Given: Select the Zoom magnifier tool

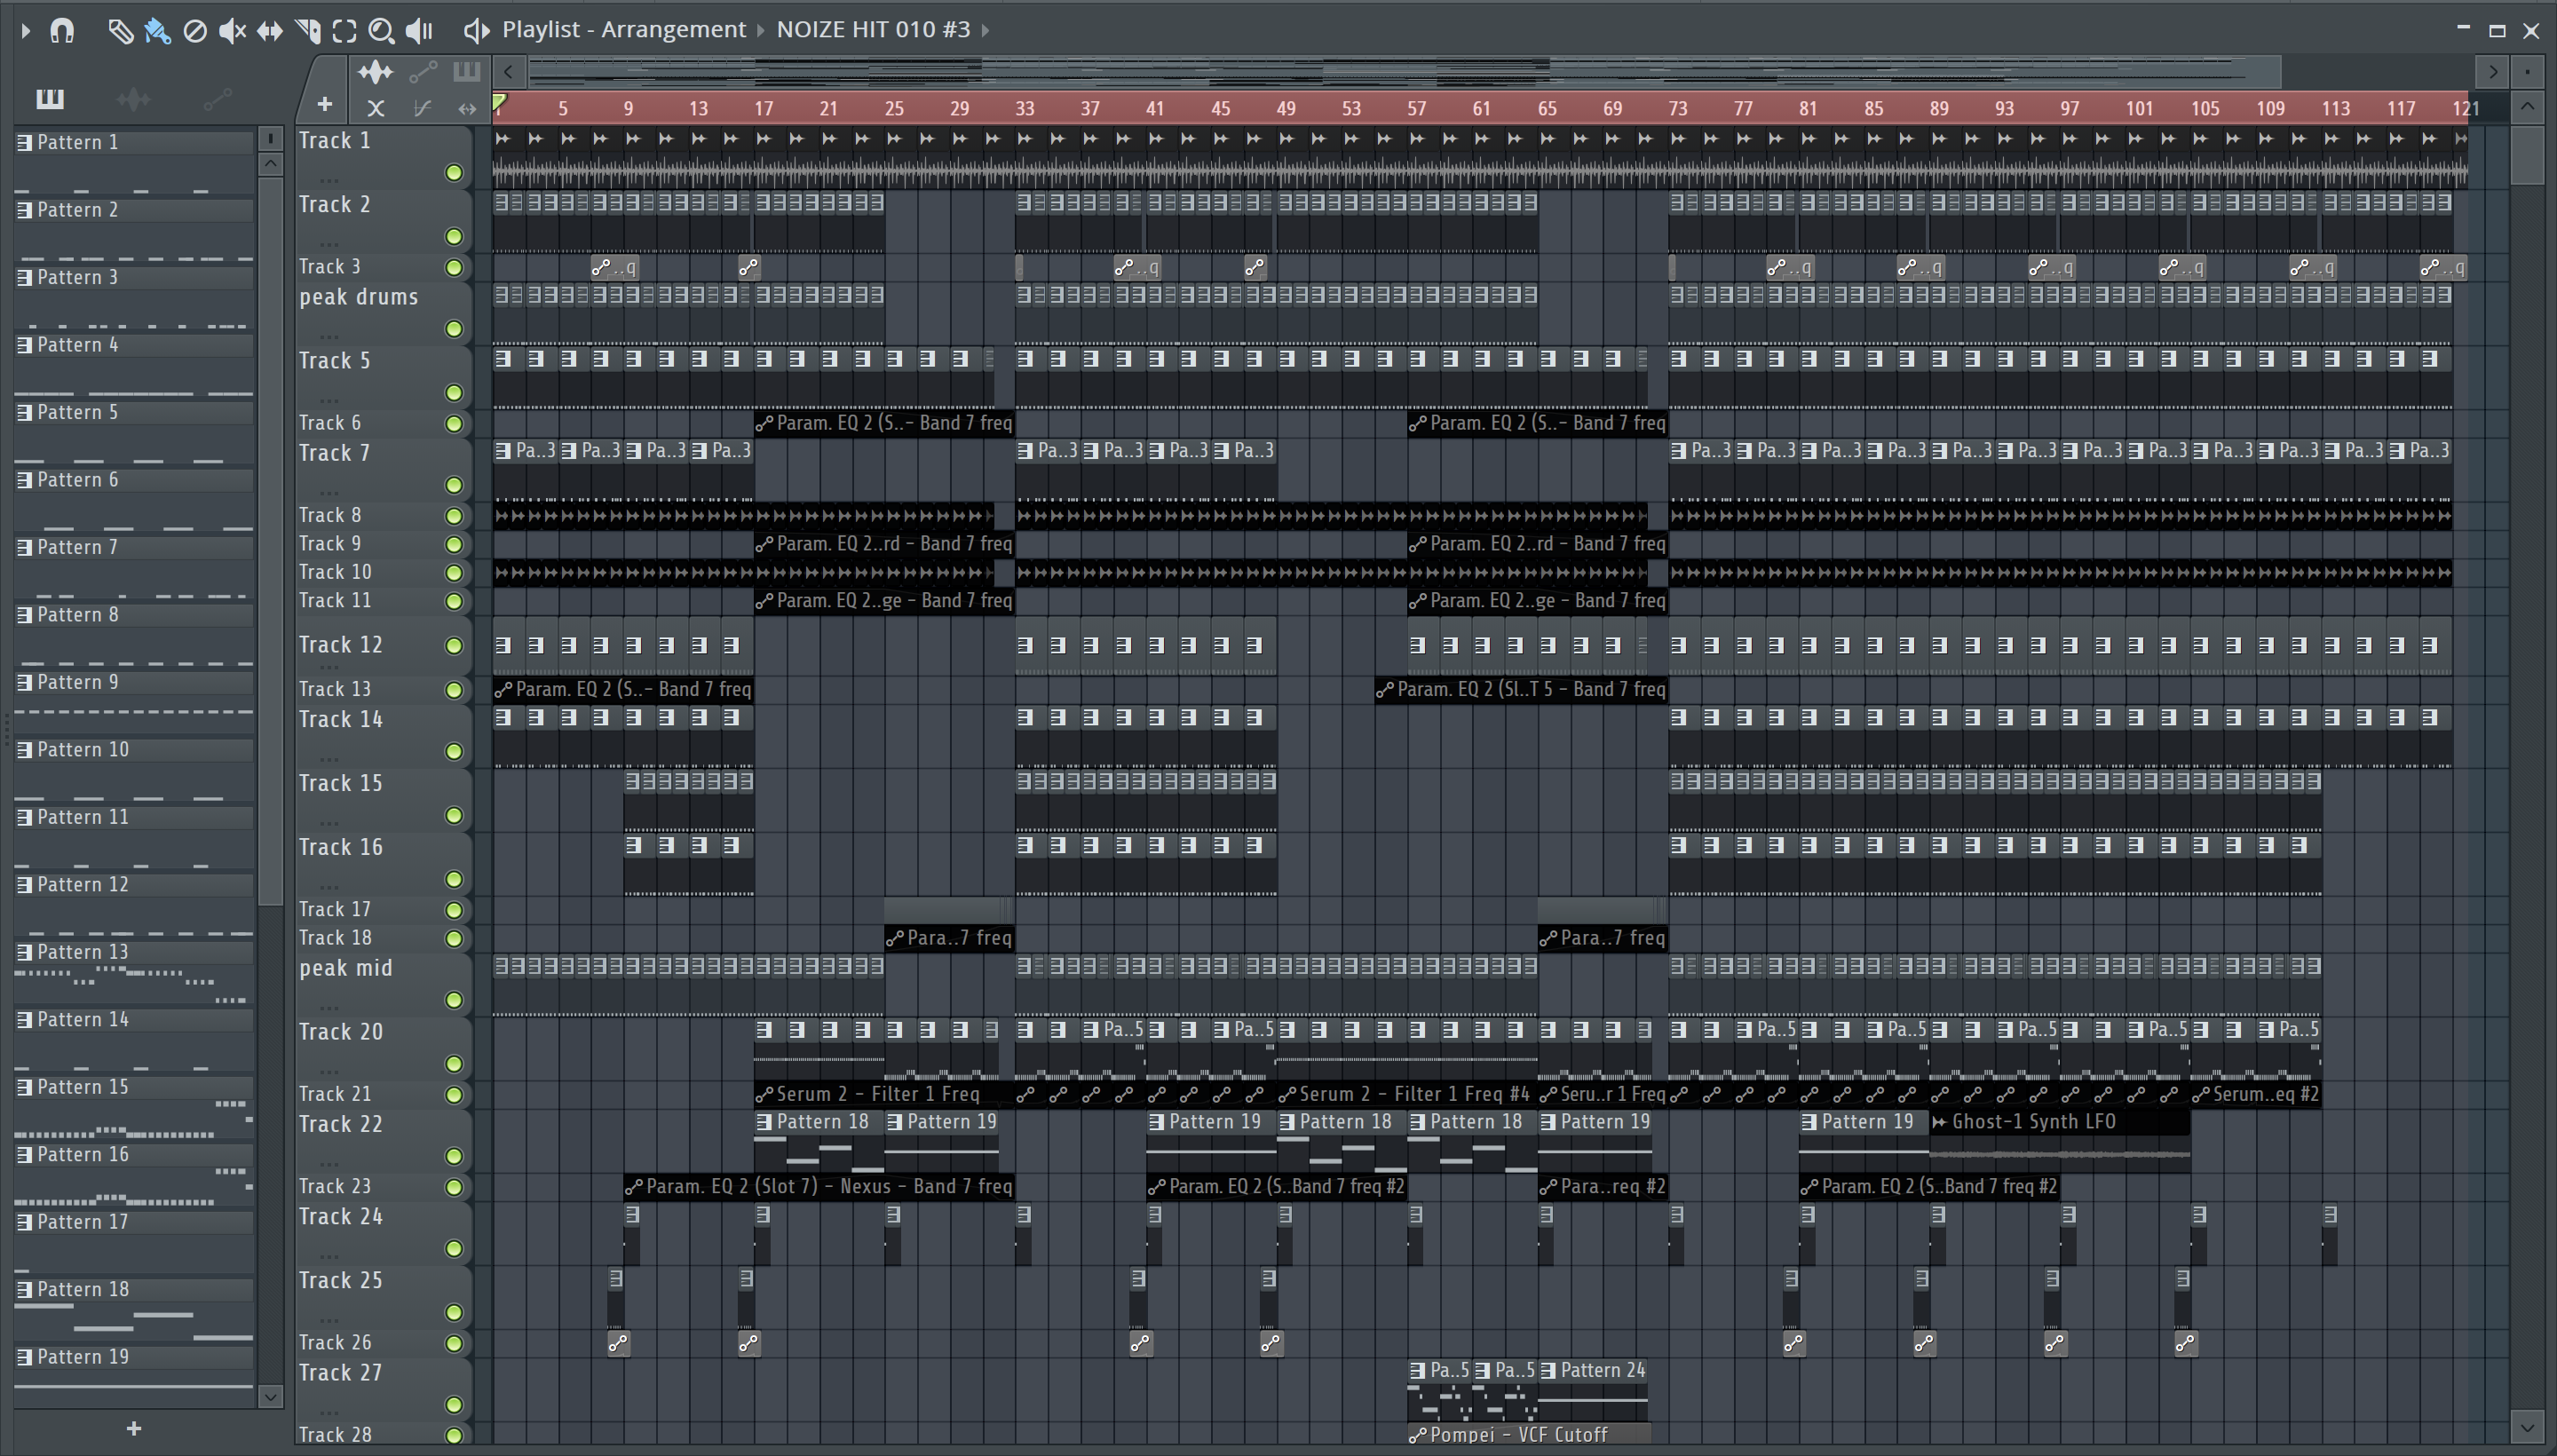Looking at the screenshot, I should pos(381,31).
